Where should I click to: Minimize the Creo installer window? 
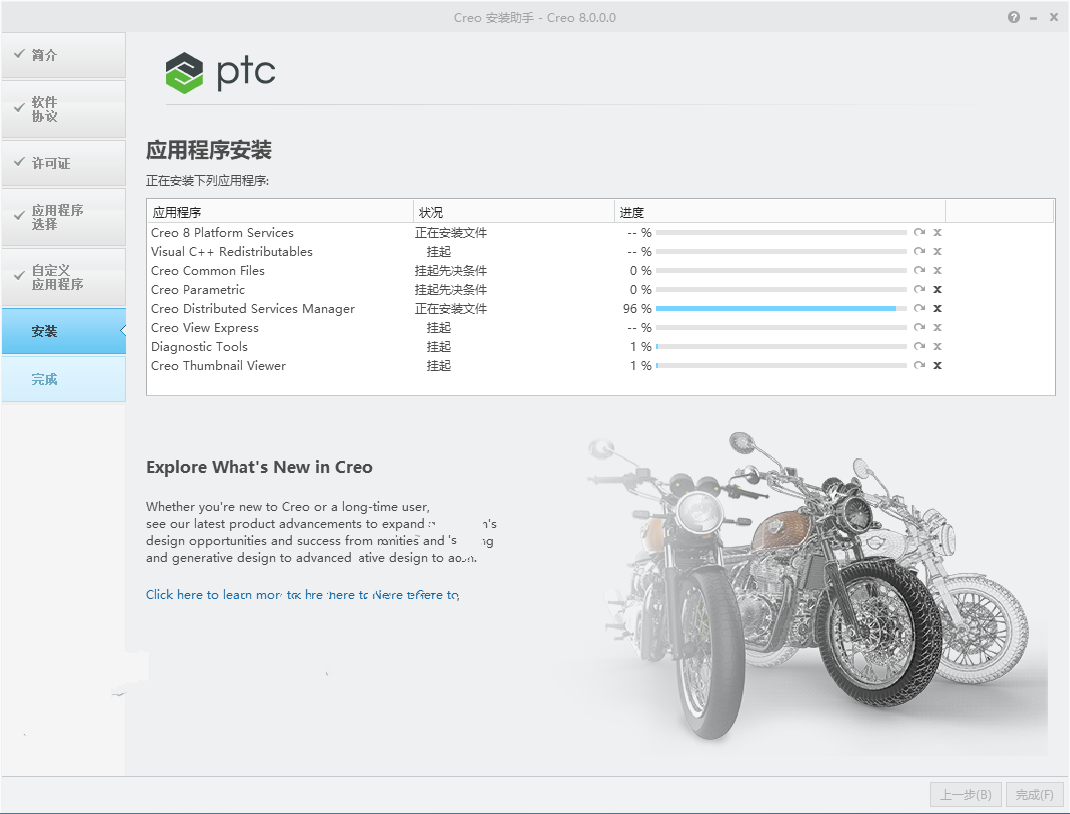click(x=1034, y=18)
